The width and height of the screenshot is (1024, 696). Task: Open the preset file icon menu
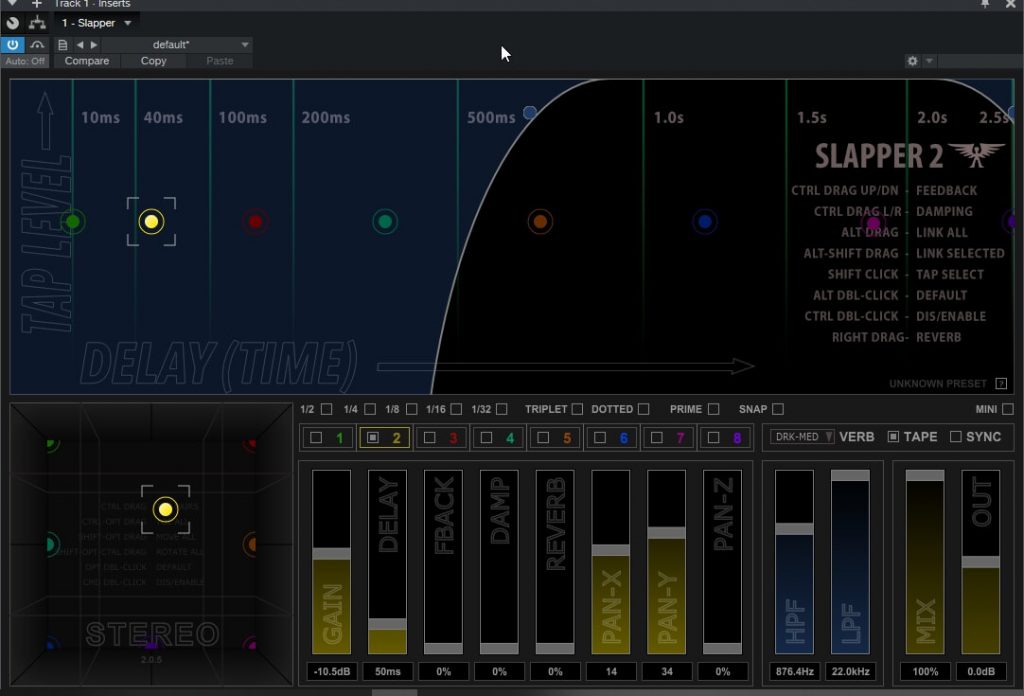click(63, 45)
